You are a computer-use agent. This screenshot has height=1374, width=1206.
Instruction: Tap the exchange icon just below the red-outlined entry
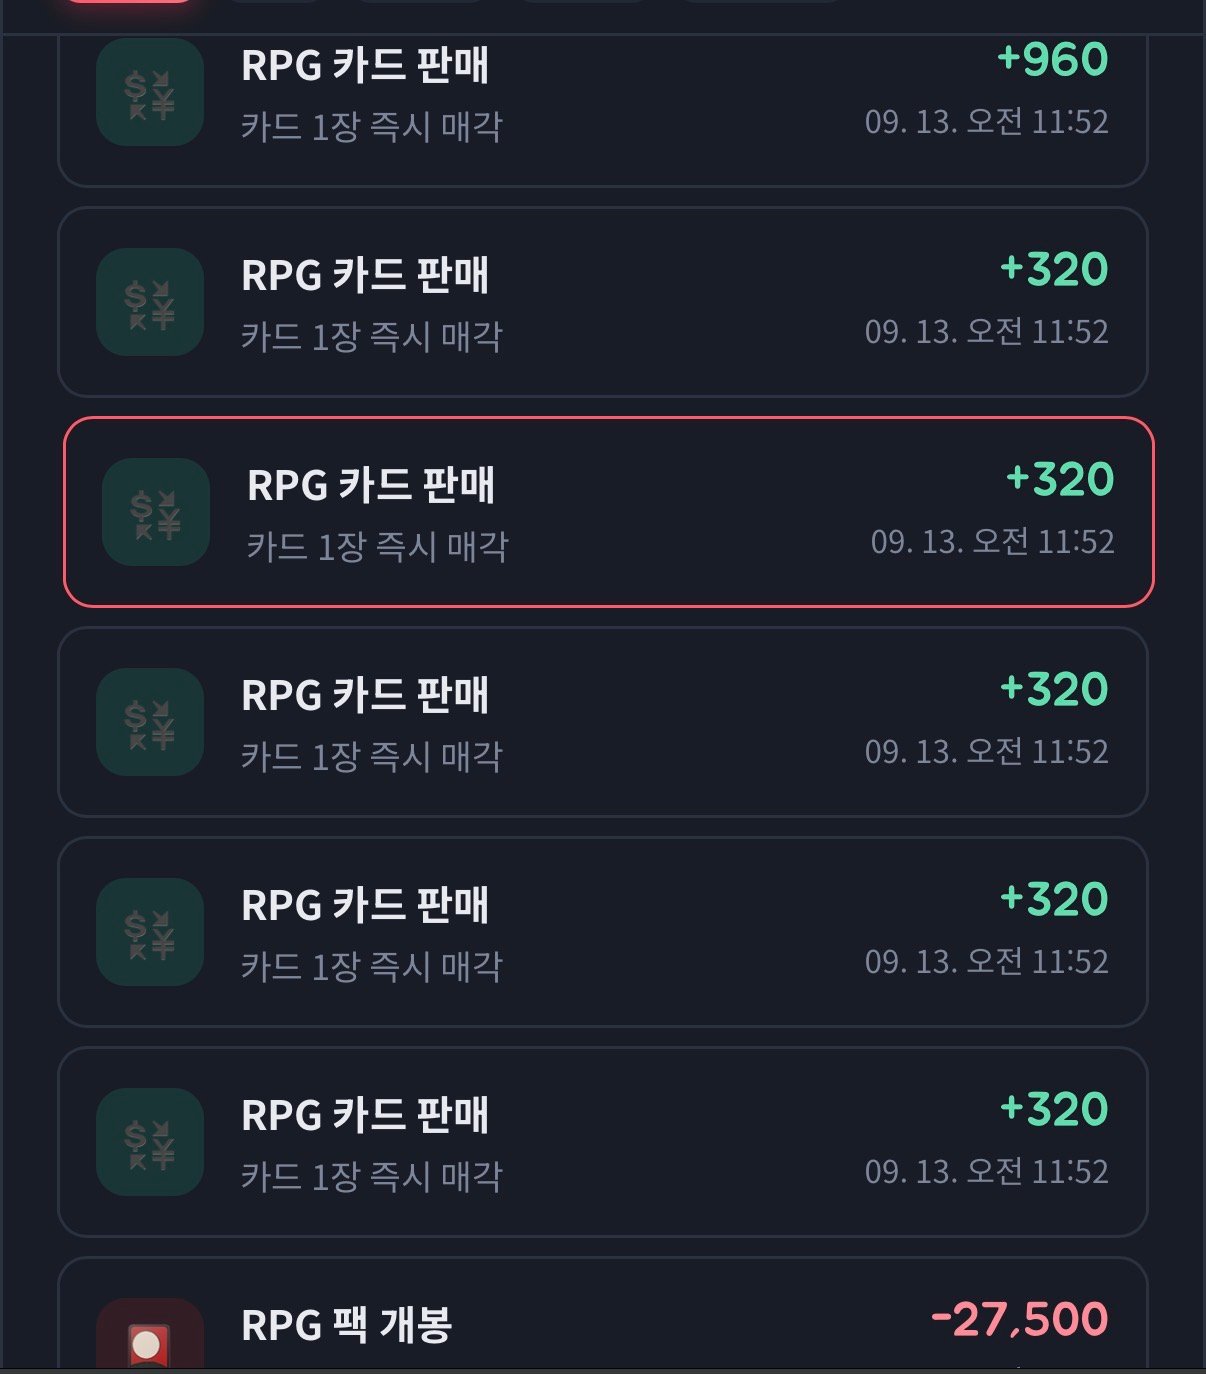[x=150, y=722]
